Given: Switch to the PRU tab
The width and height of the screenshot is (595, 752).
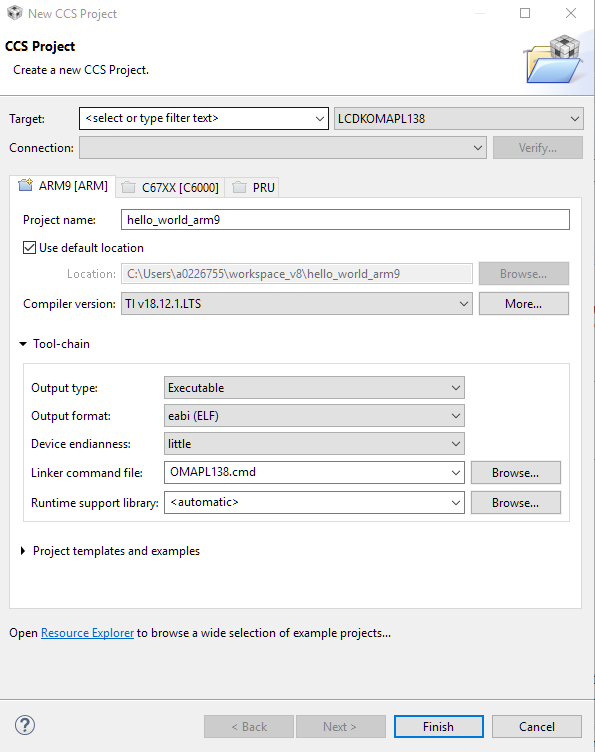Looking at the screenshot, I should tap(253, 188).
